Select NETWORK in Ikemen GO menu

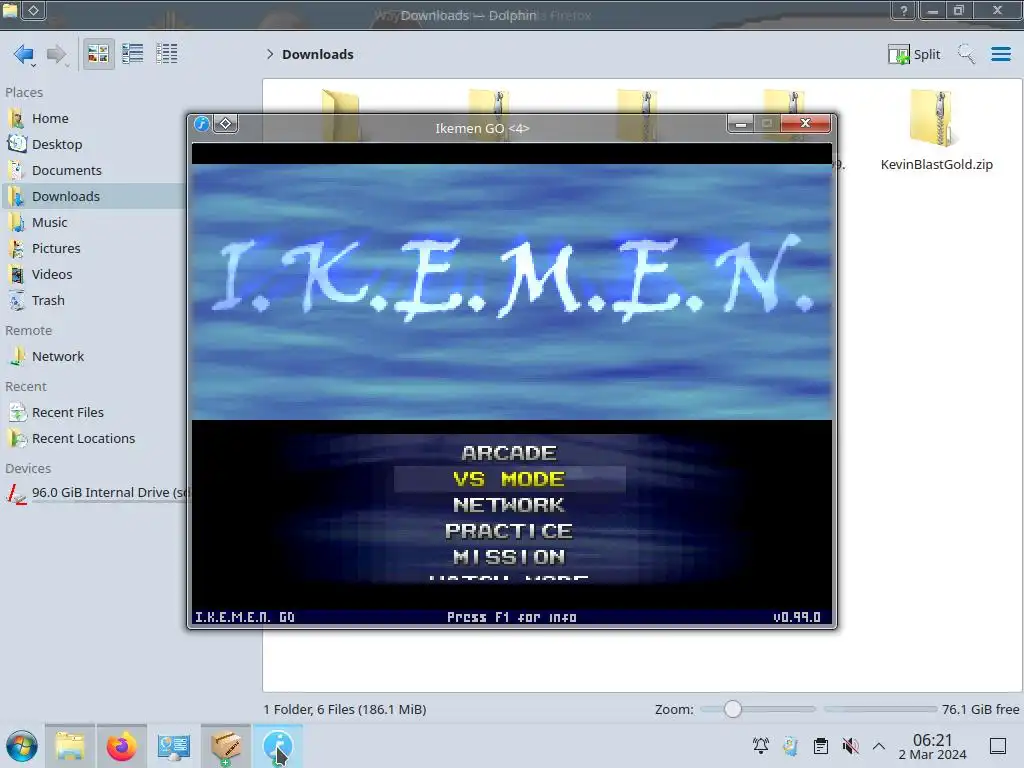[x=509, y=505]
